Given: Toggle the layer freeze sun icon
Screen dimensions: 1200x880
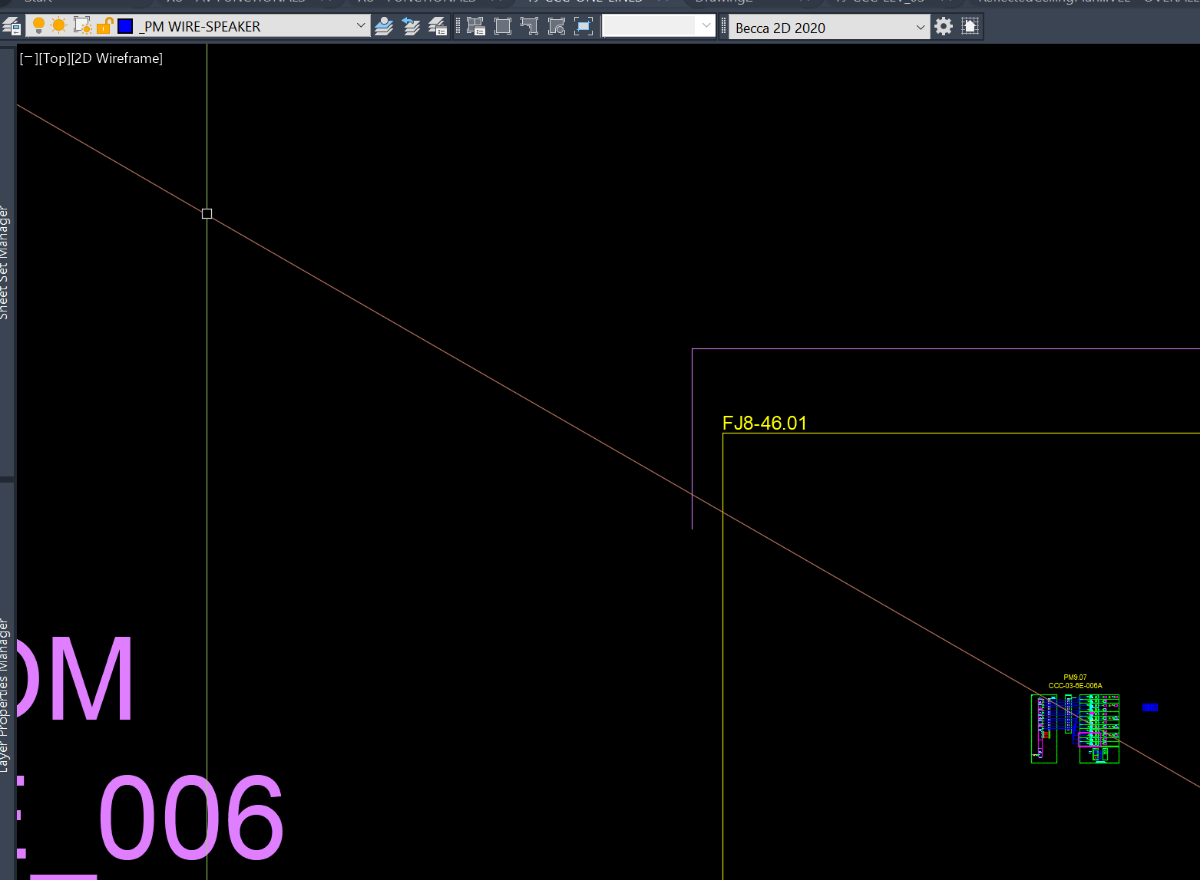Looking at the screenshot, I should (x=59, y=26).
